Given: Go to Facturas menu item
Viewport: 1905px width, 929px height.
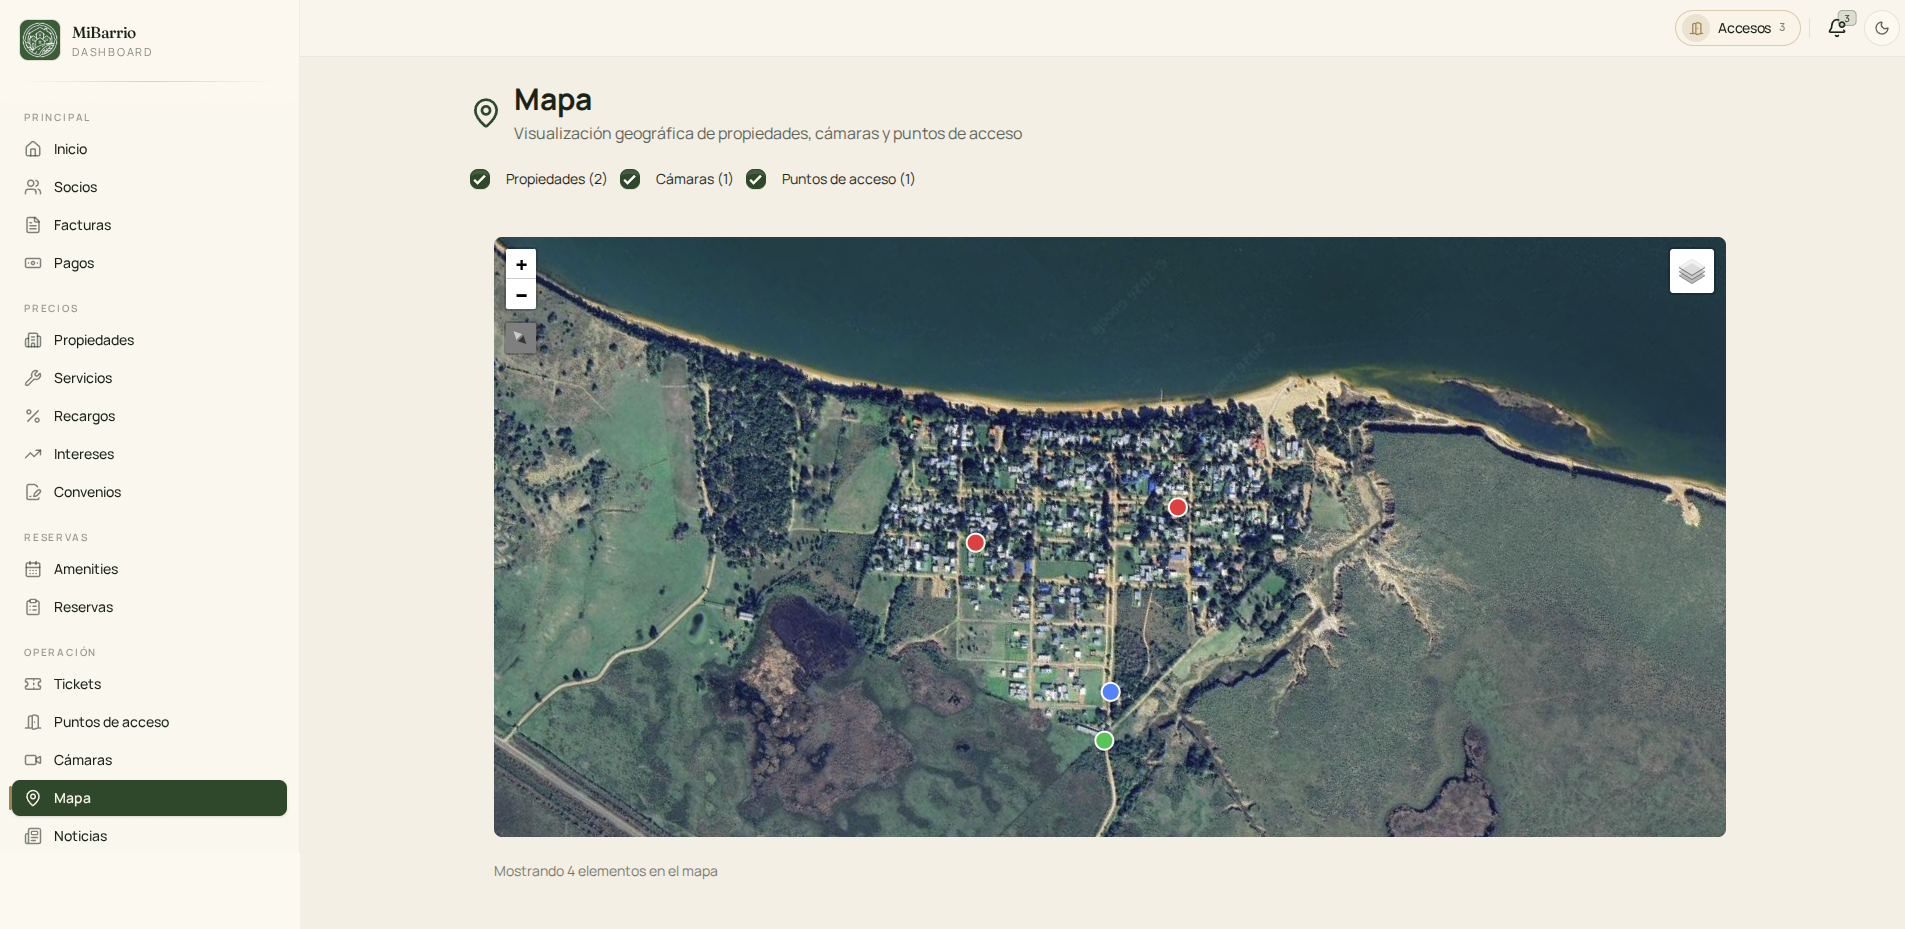Looking at the screenshot, I should [x=148, y=225].
